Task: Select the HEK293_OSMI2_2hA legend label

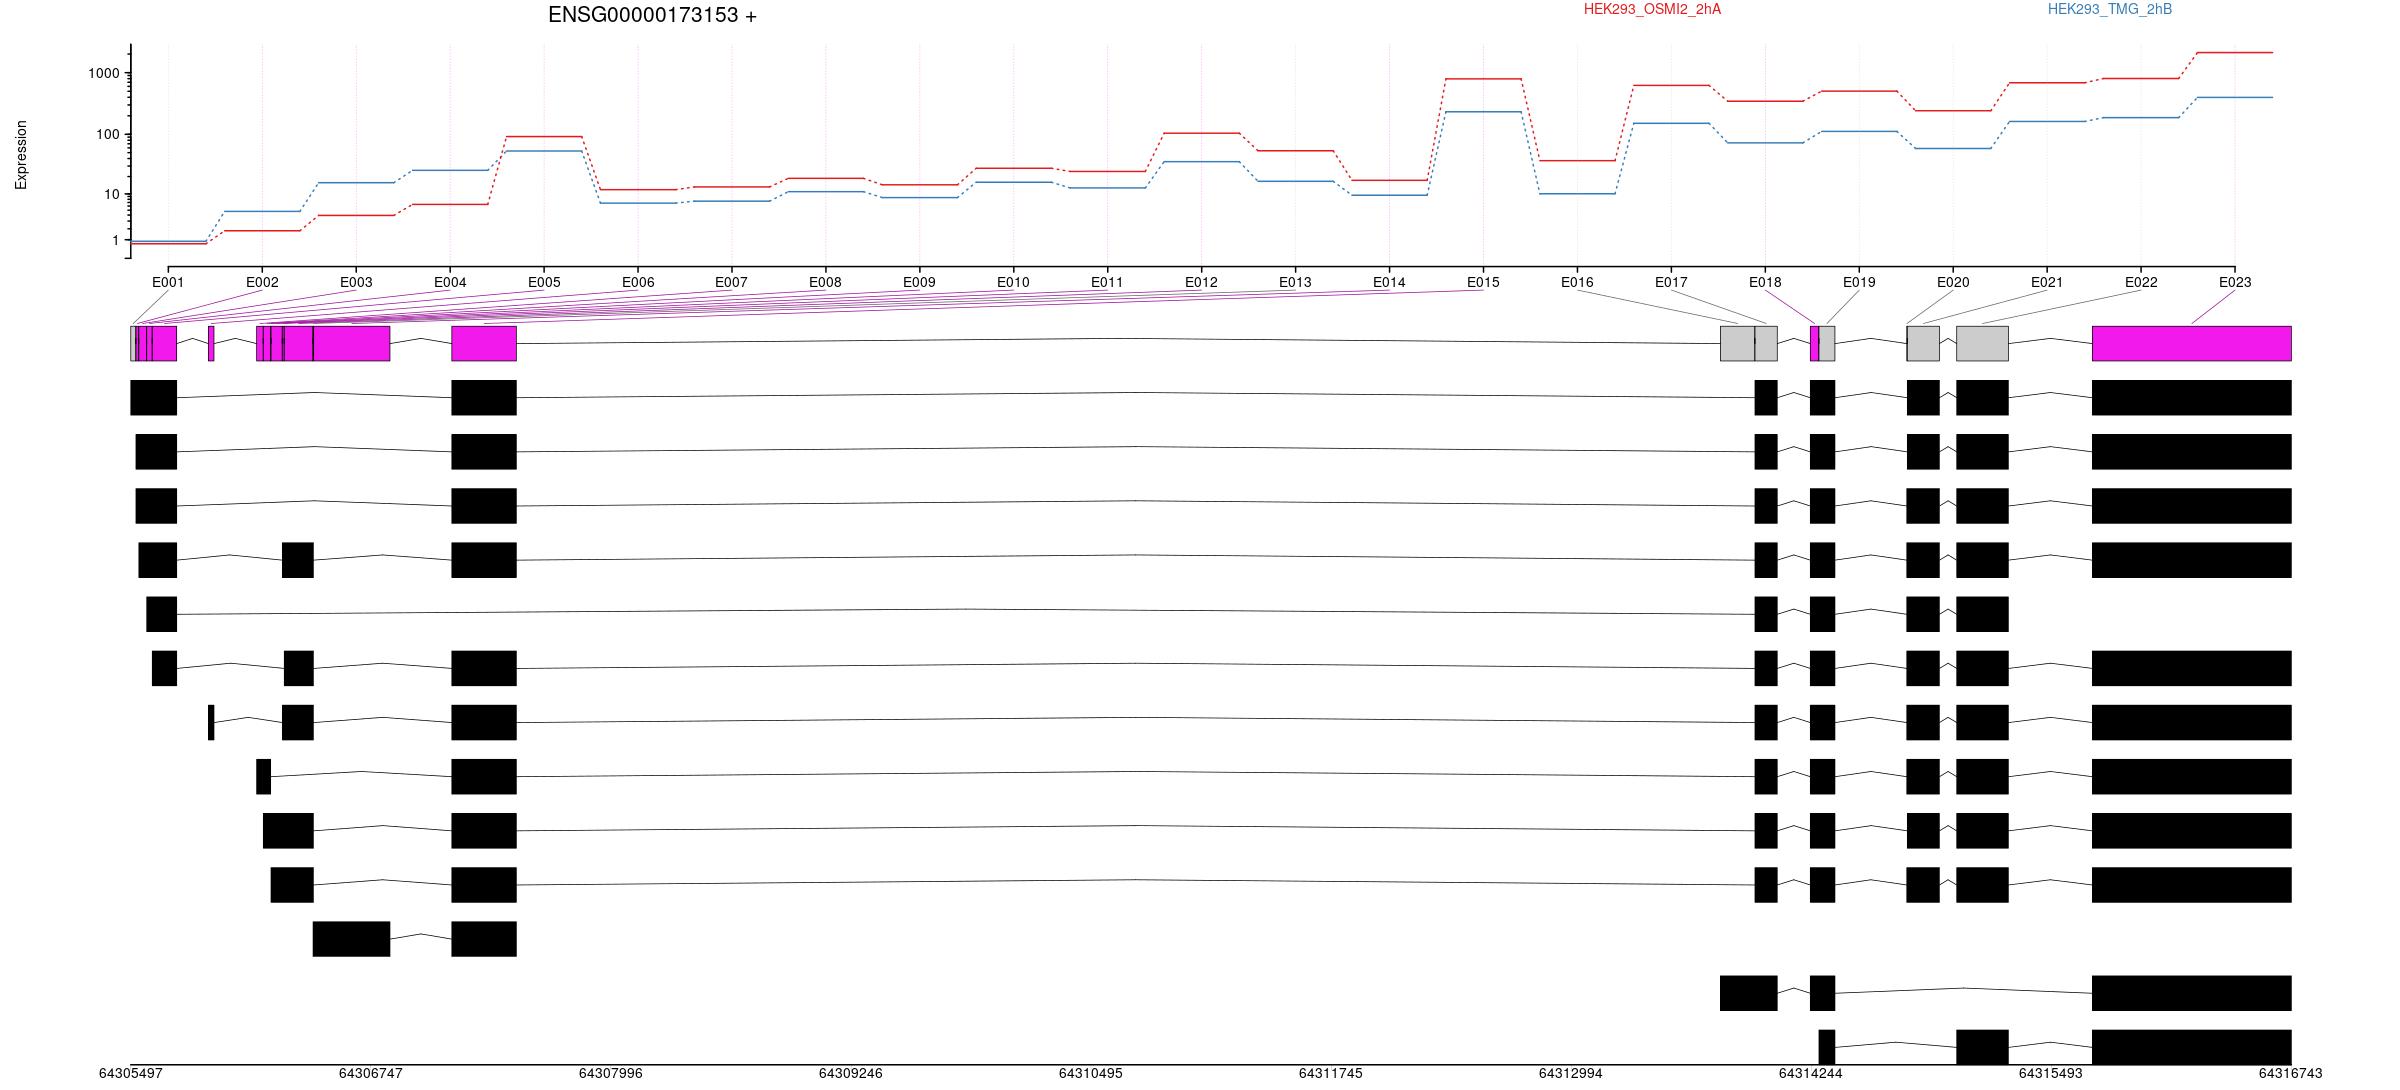Action: click(x=1652, y=9)
